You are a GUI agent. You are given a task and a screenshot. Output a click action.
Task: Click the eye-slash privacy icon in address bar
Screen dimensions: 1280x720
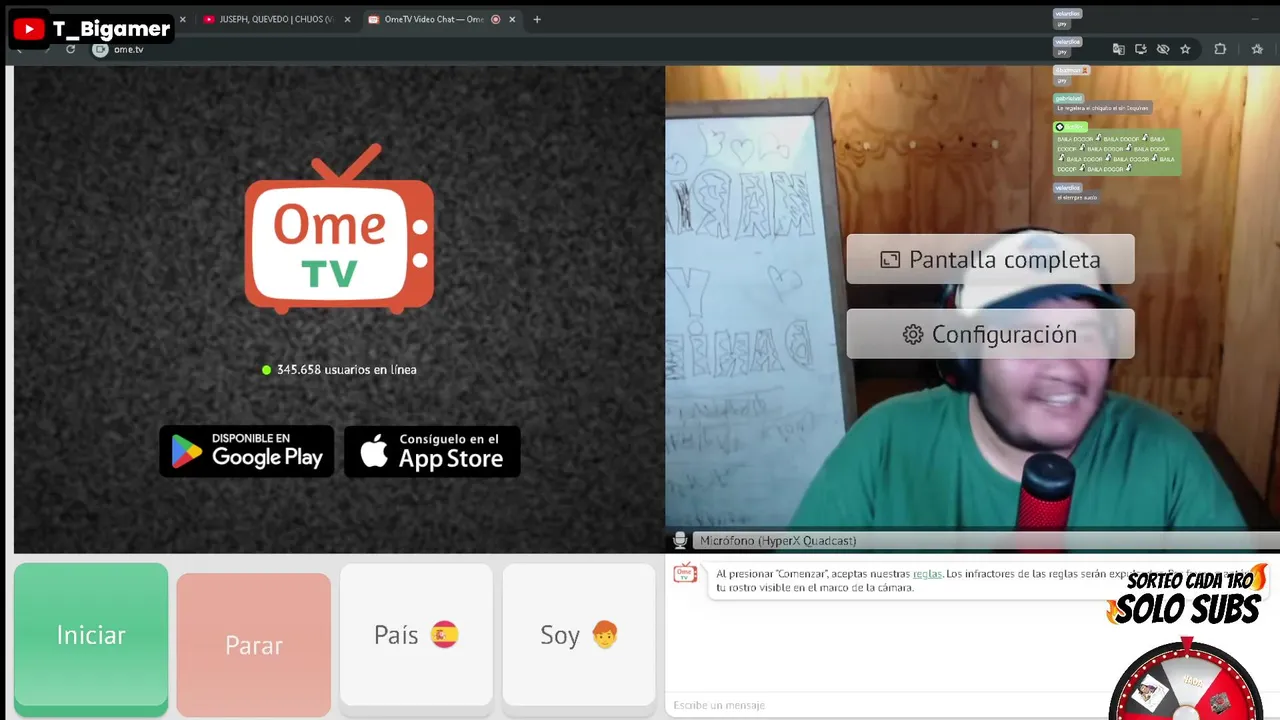pyautogui.click(x=1163, y=49)
